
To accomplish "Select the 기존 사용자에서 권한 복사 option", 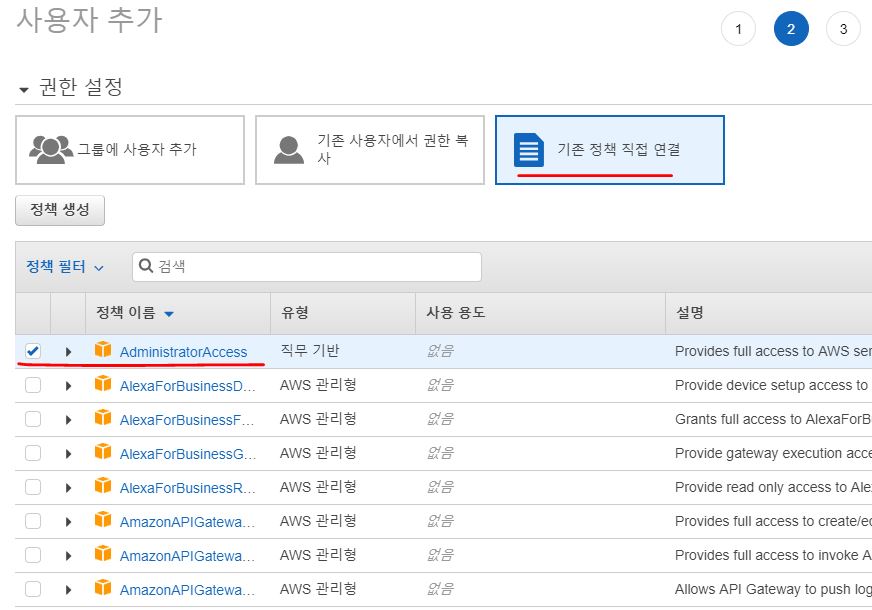I will click(x=370, y=150).
